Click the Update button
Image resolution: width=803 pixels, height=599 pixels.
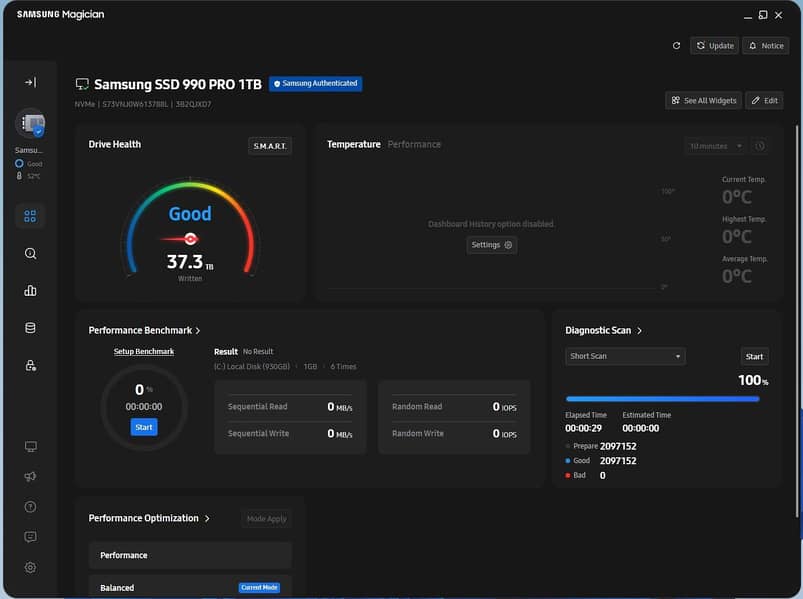[x=714, y=46]
